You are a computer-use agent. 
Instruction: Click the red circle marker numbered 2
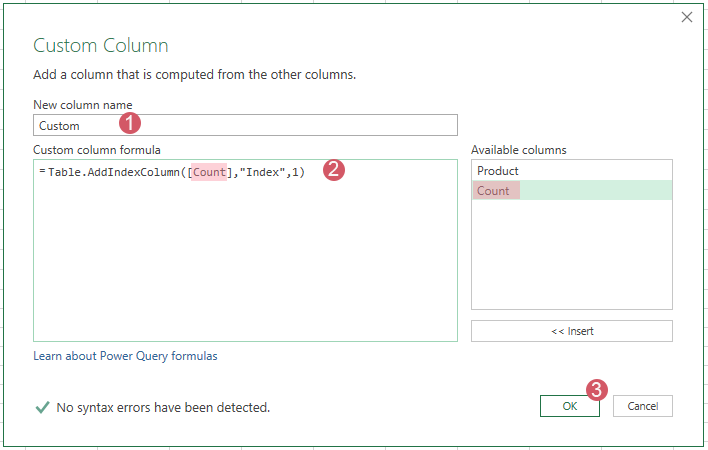point(335,170)
